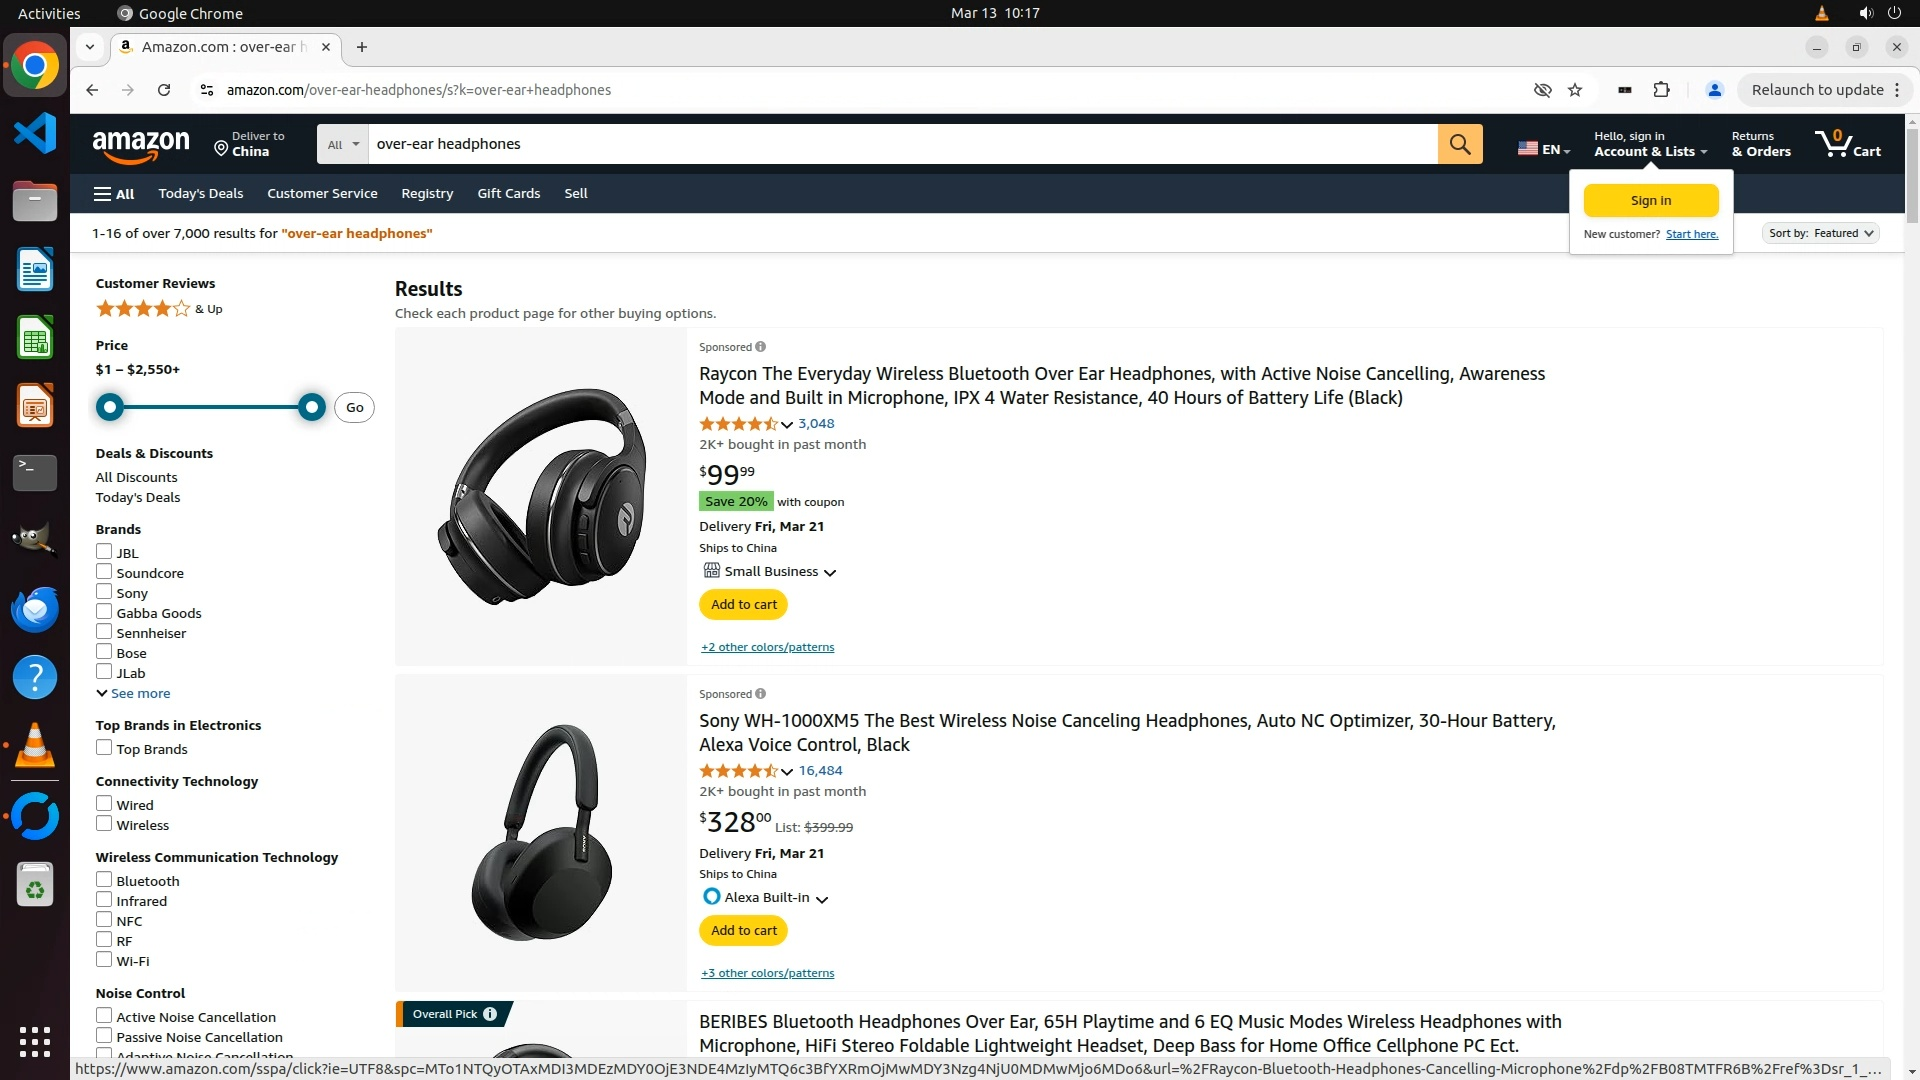Viewport: 1920px width, 1080px height.
Task: Click the Amazon logo
Action: click(x=141, y=146)
